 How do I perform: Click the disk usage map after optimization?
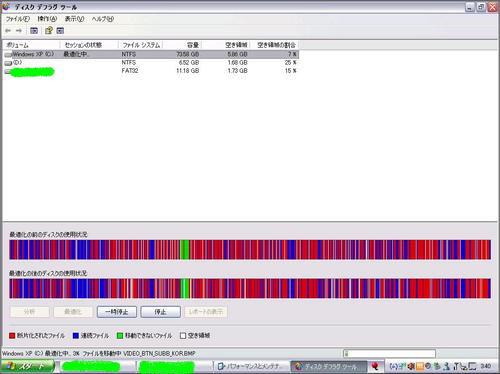pos(250,289)
